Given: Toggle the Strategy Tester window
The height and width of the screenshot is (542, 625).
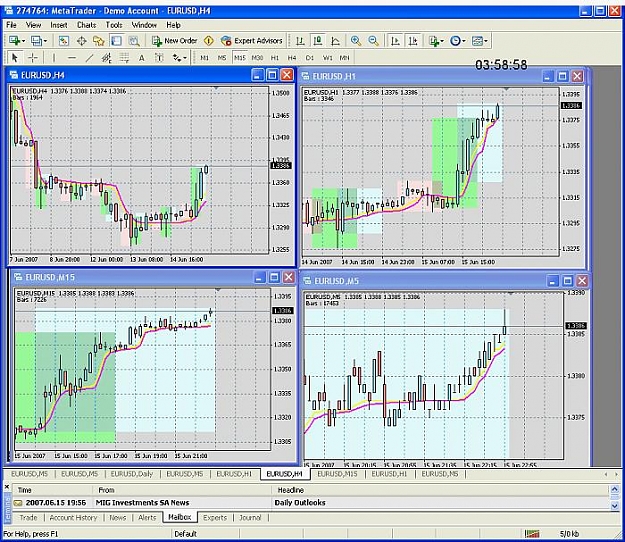Looking at the screenshot, I should (134, 41).
